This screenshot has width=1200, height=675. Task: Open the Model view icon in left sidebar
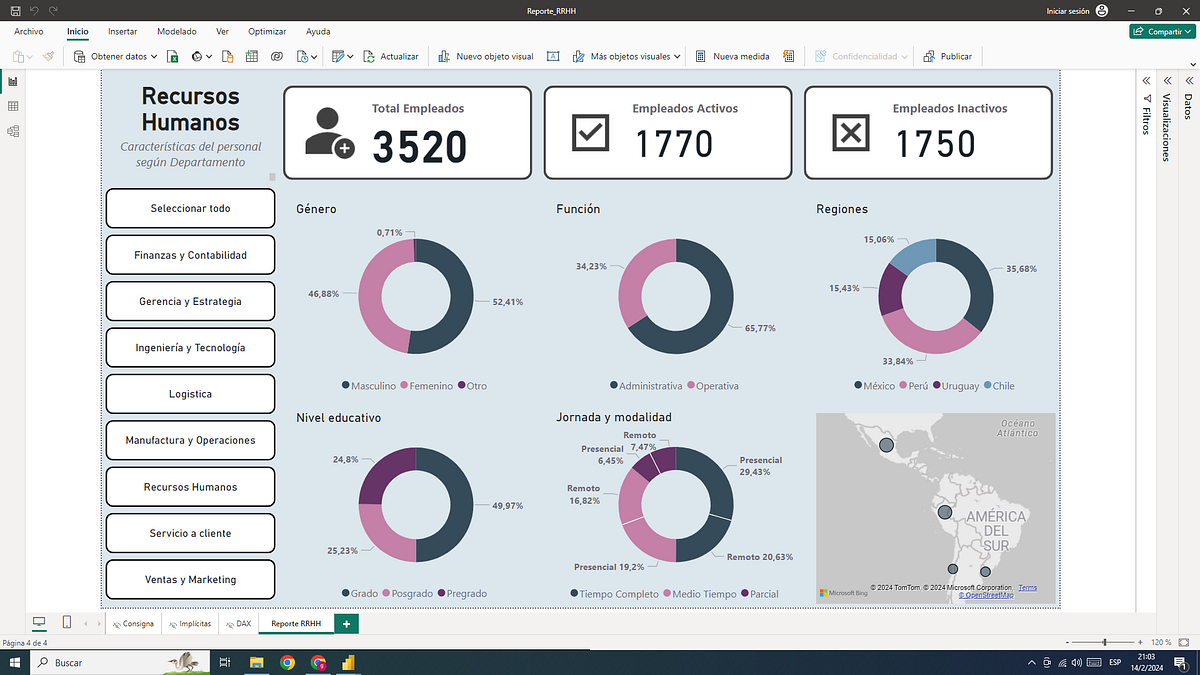[13, 130]
